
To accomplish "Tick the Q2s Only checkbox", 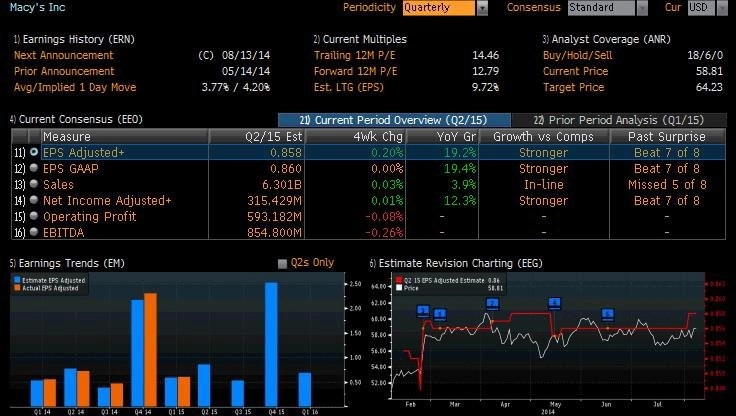I will pyautogui.click(x=282, y=263).
